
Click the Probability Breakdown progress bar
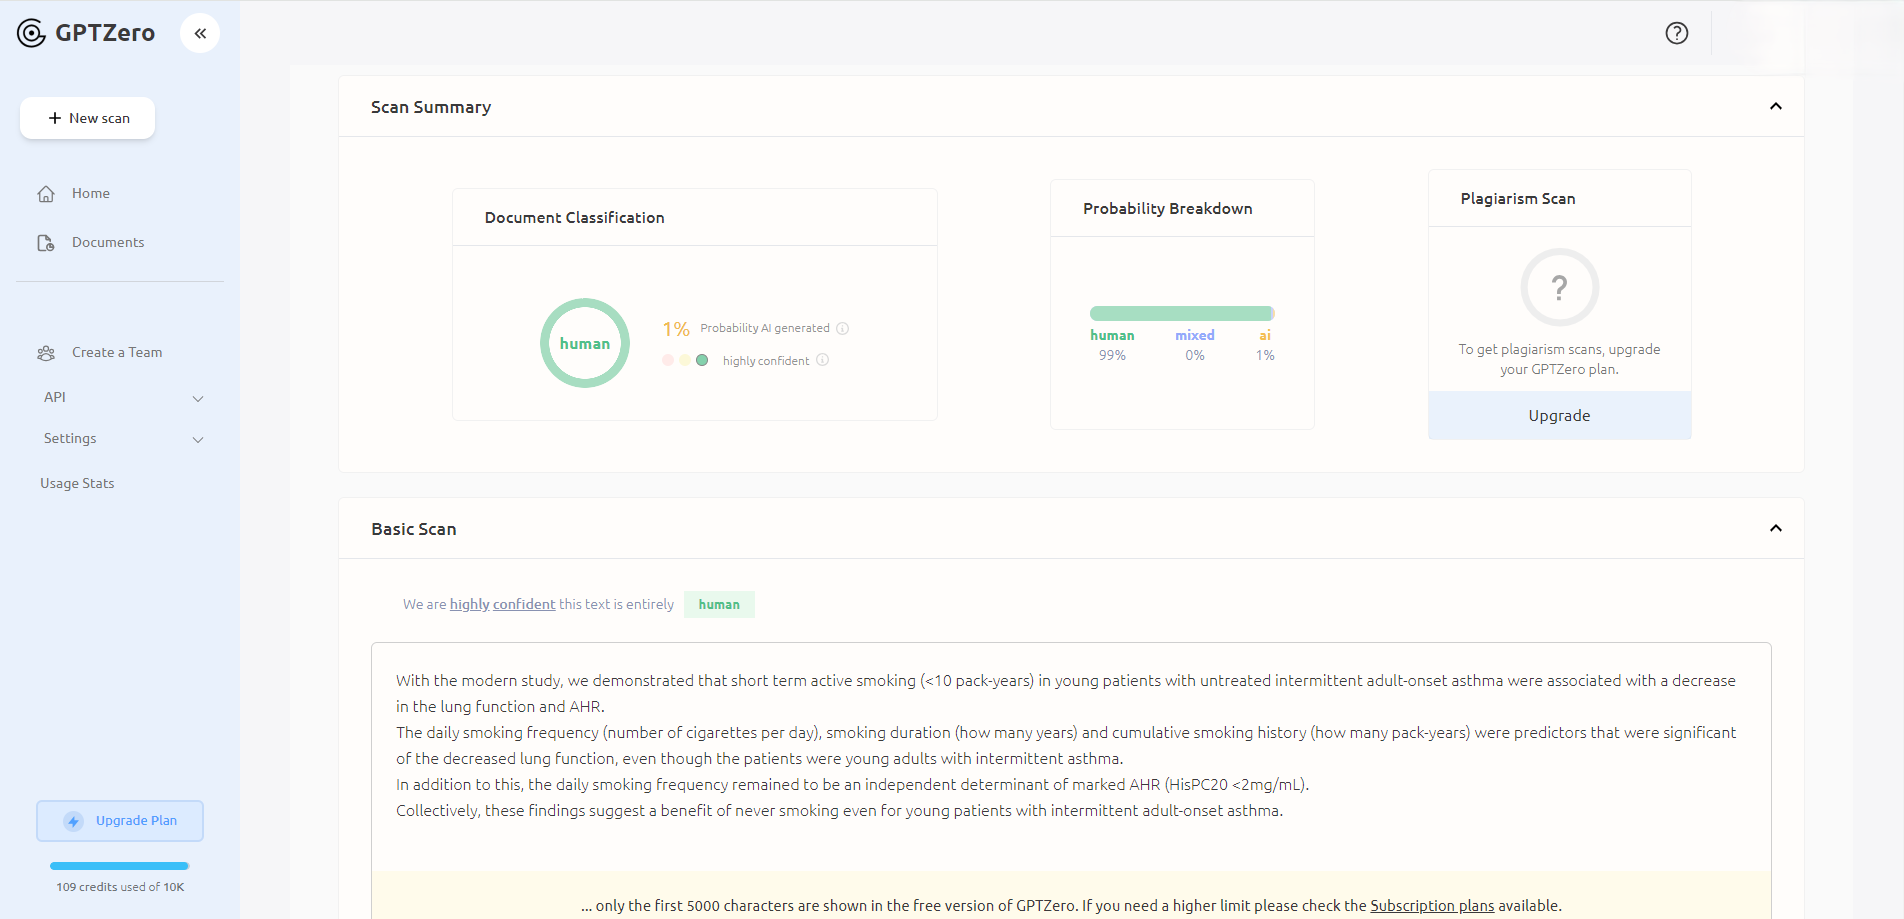(1181, 312)
